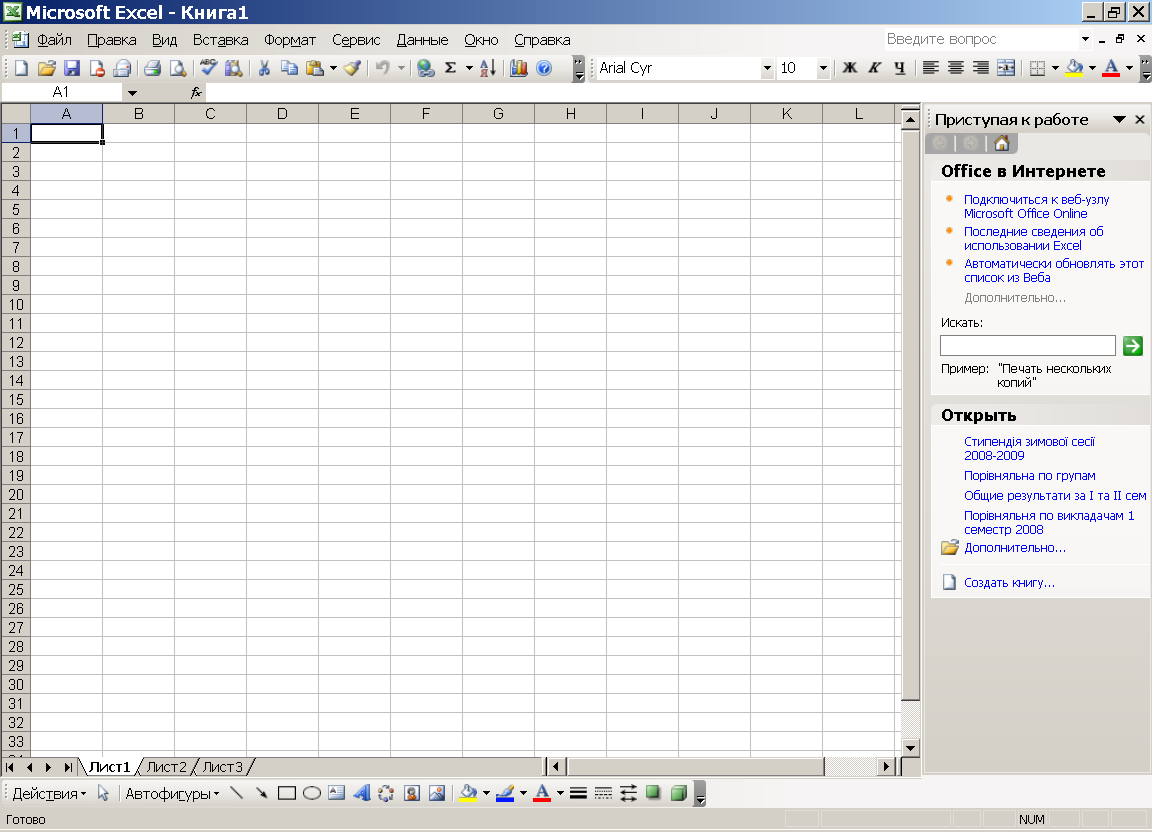Click the Создать книгу link

click(x=1009, y=583)
